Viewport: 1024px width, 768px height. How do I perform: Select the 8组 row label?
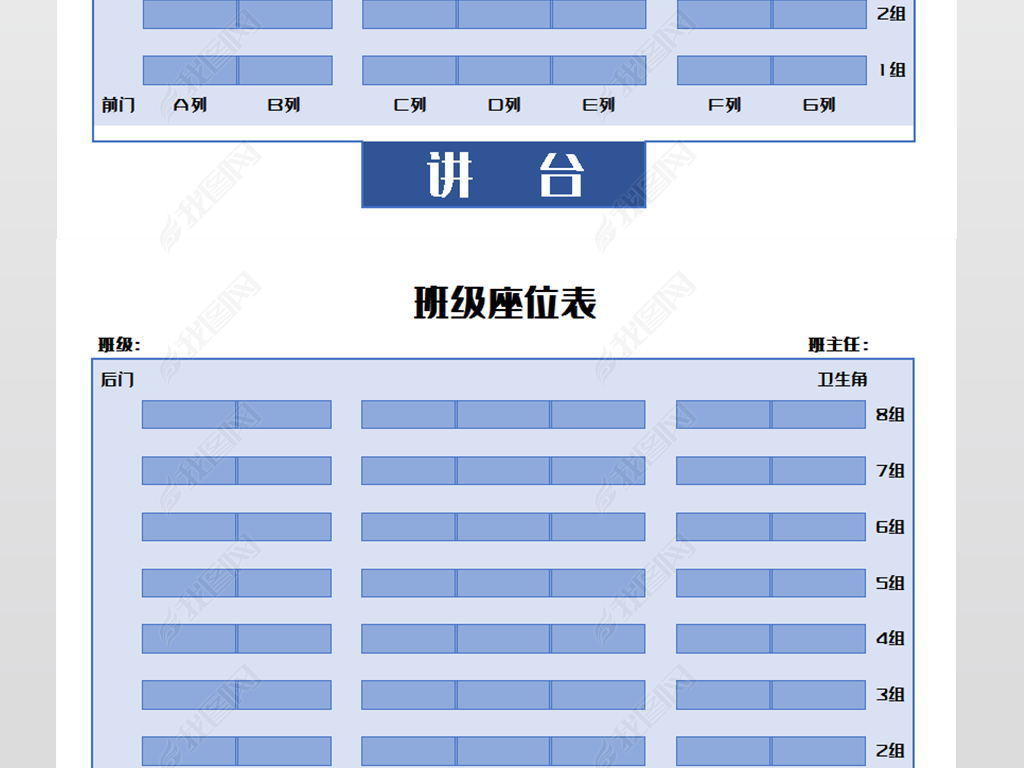890,414
